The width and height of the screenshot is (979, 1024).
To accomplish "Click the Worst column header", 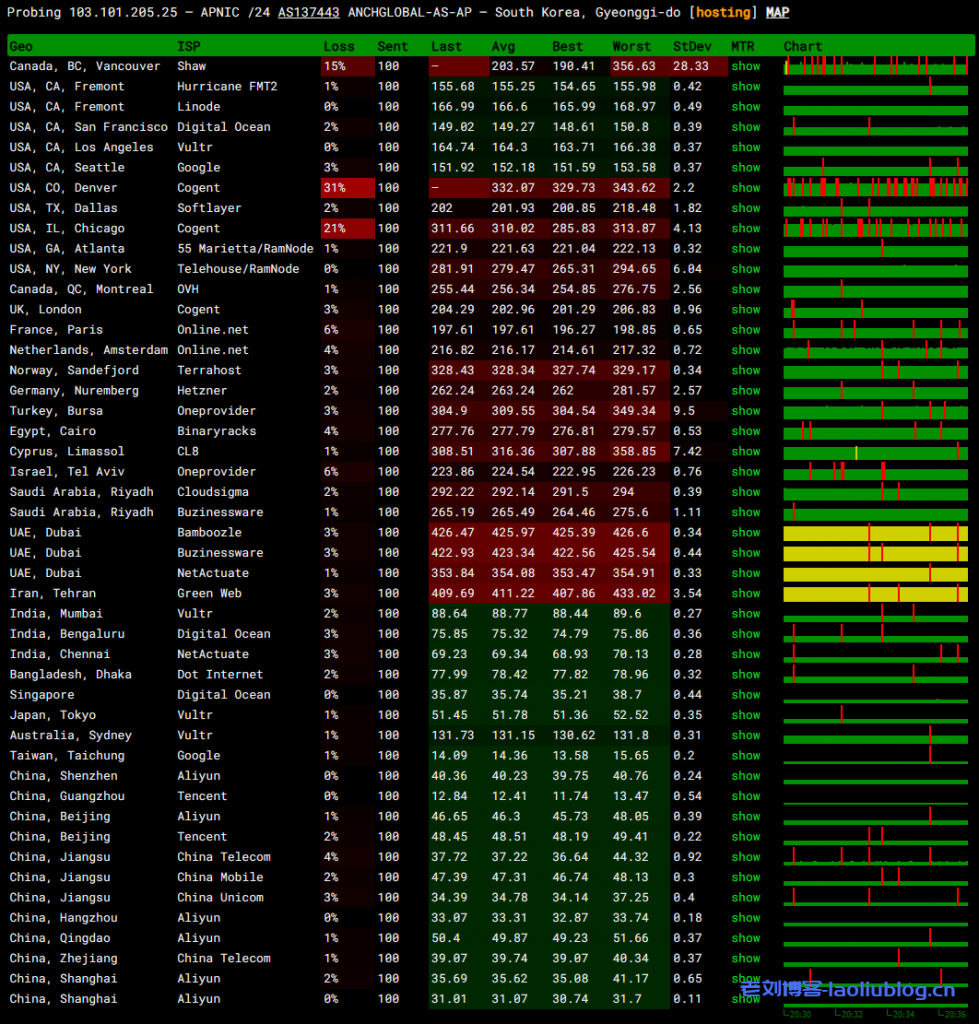I will click(x=631, y=46).
